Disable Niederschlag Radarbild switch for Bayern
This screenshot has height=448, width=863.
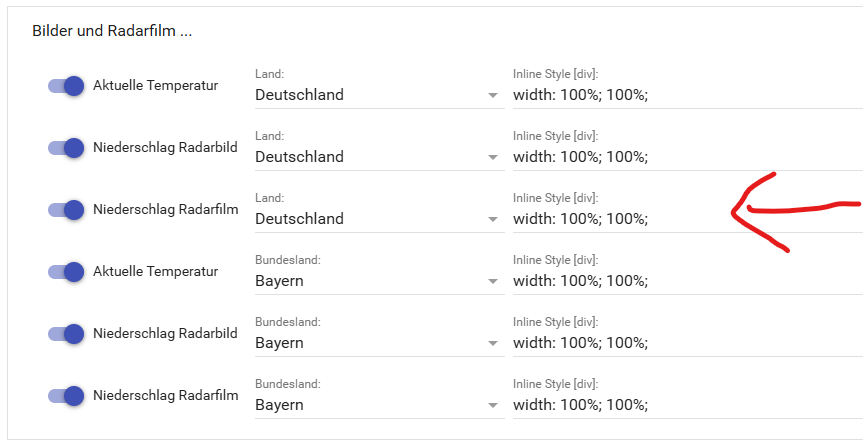click(65, 334)
